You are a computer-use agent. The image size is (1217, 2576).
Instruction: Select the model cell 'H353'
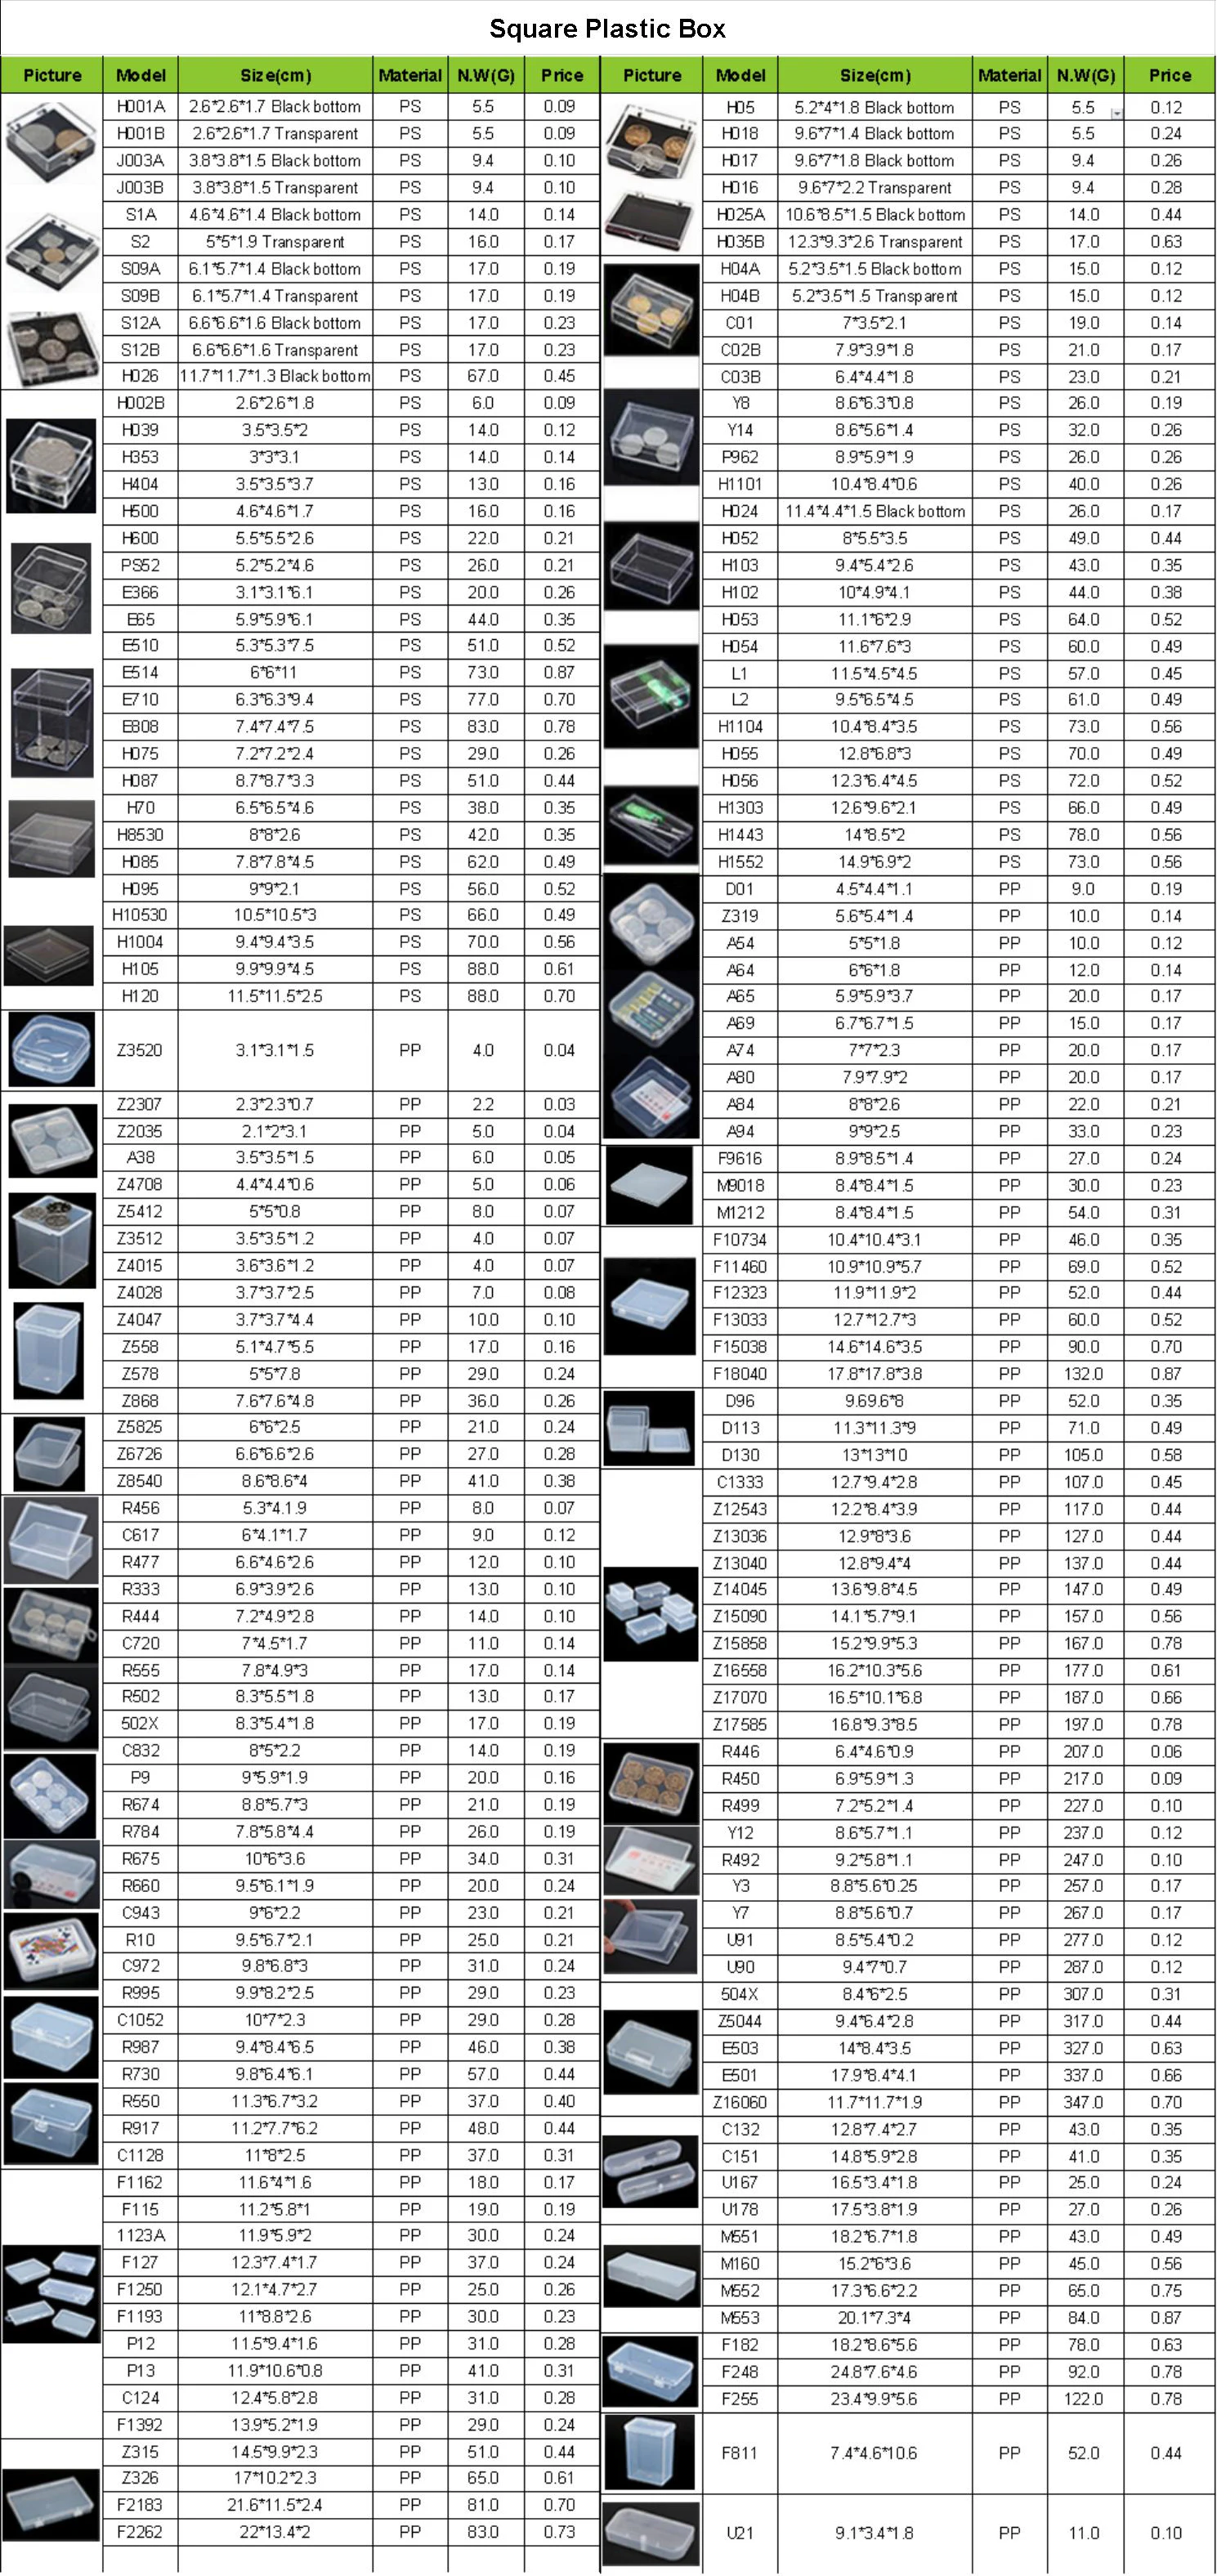point(140,458)
